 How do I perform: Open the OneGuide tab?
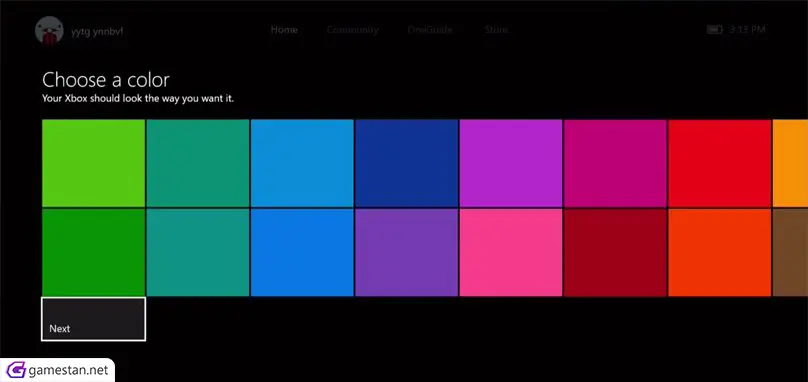(430, 30)
